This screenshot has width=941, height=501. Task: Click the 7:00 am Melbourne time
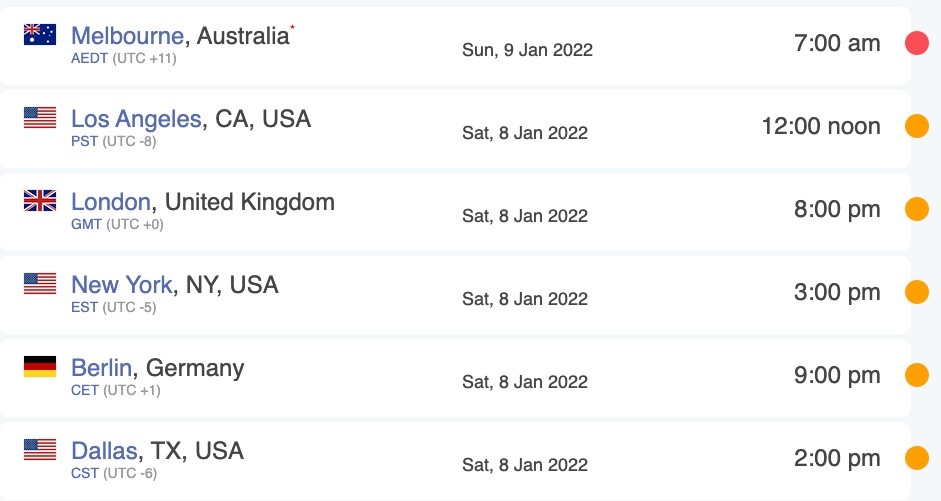837,43
